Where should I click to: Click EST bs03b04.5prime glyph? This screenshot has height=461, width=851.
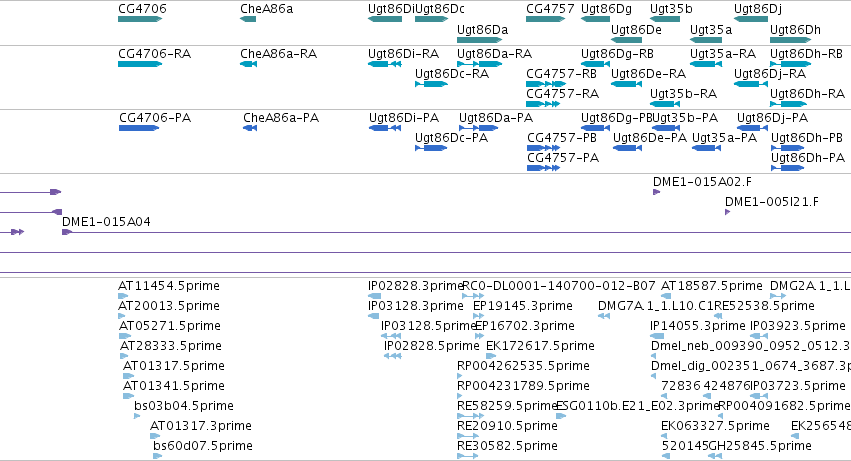point(137,416)
